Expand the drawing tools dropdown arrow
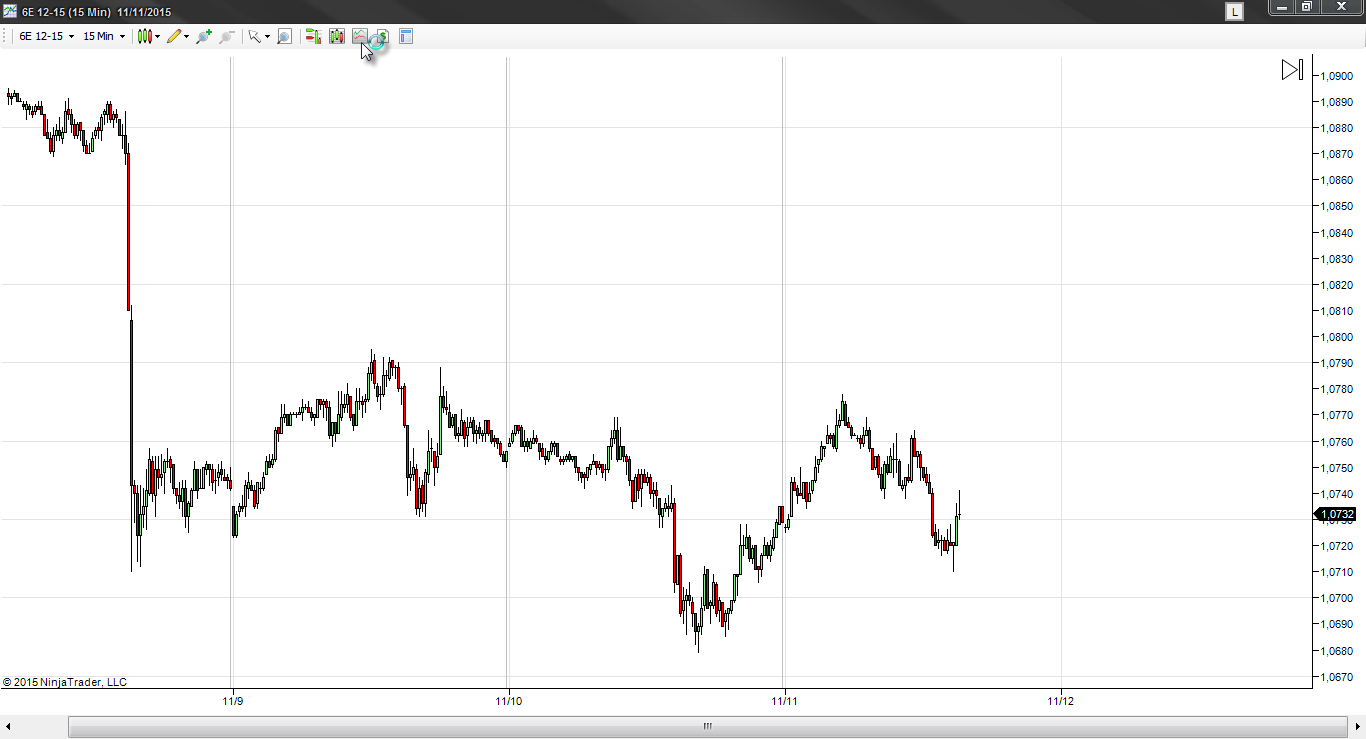Viewport: 1366px width, 739px height. coord(187,37)
